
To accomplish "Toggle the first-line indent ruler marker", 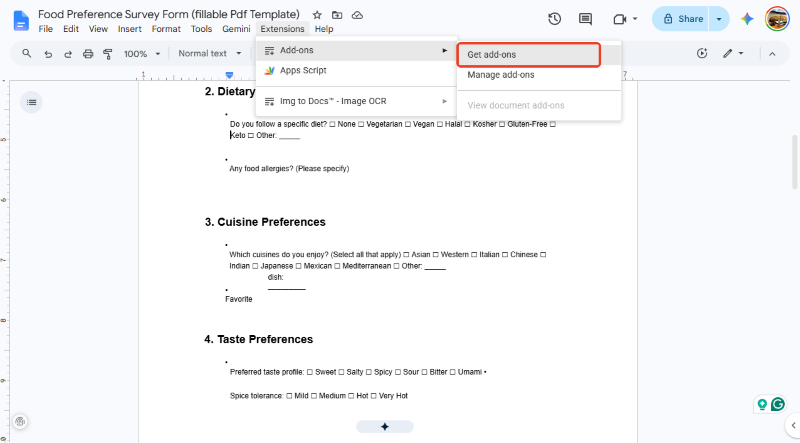I will tap(230, 75).
